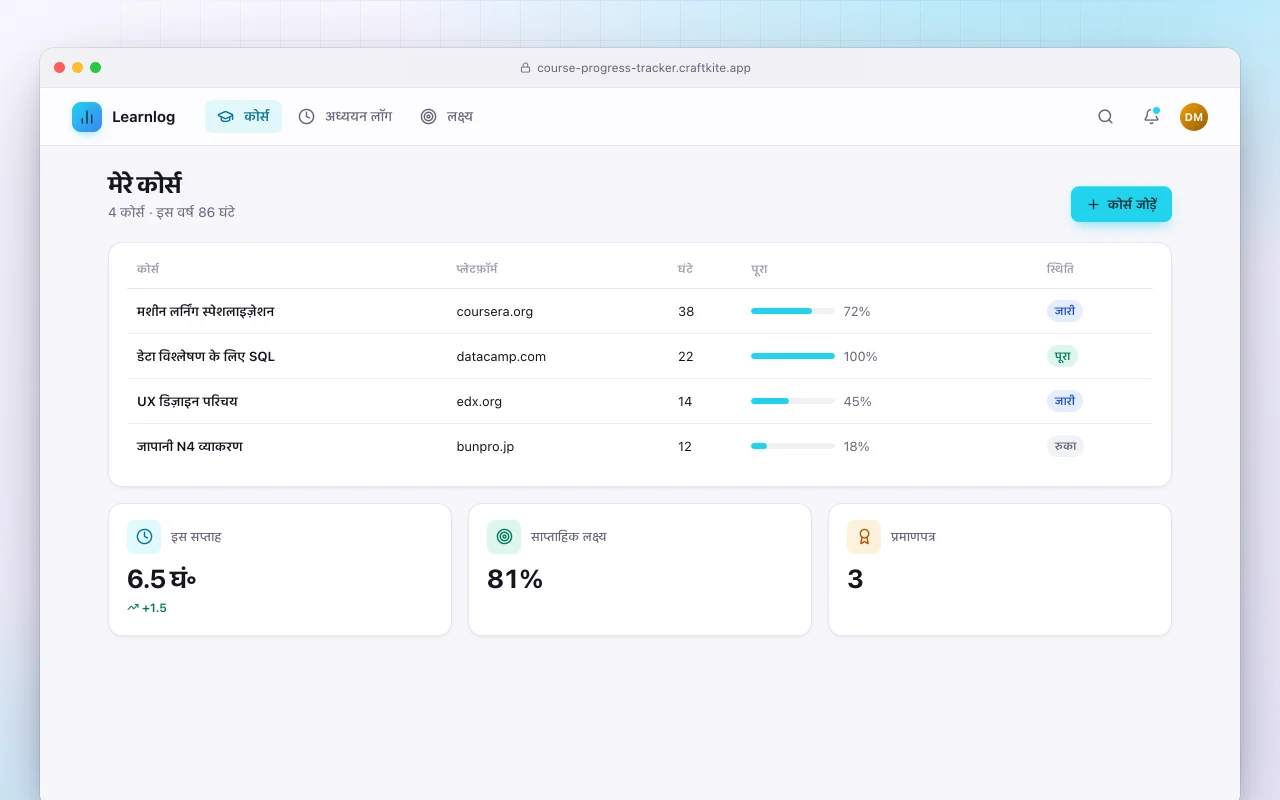
Task: Open the DM user avatar
Action: [x=1194, y=117]
